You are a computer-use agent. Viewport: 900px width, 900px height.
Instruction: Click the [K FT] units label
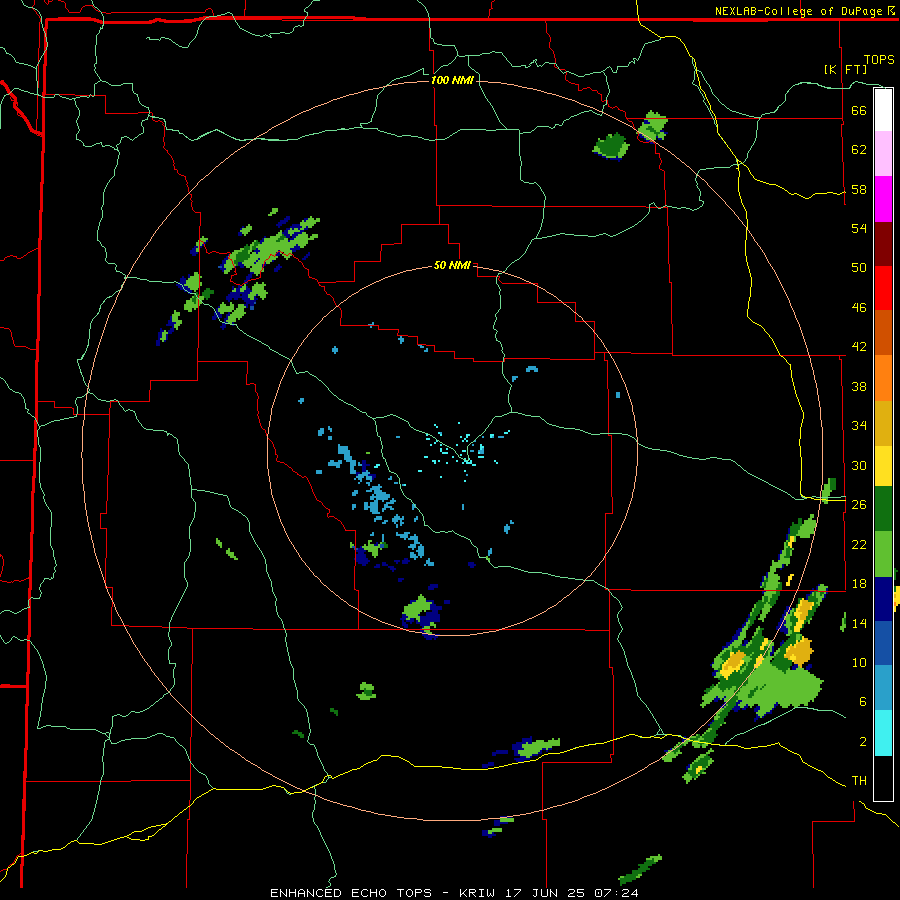pos(845,69)
